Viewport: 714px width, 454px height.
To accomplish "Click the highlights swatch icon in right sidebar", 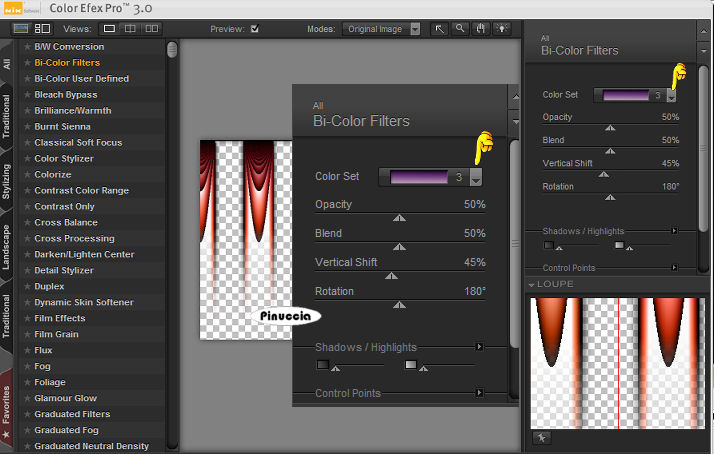I will 619,245.
